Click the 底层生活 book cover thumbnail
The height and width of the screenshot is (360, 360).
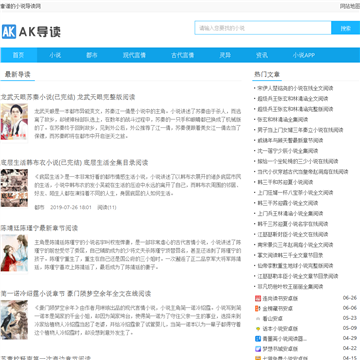click(14, 188)
